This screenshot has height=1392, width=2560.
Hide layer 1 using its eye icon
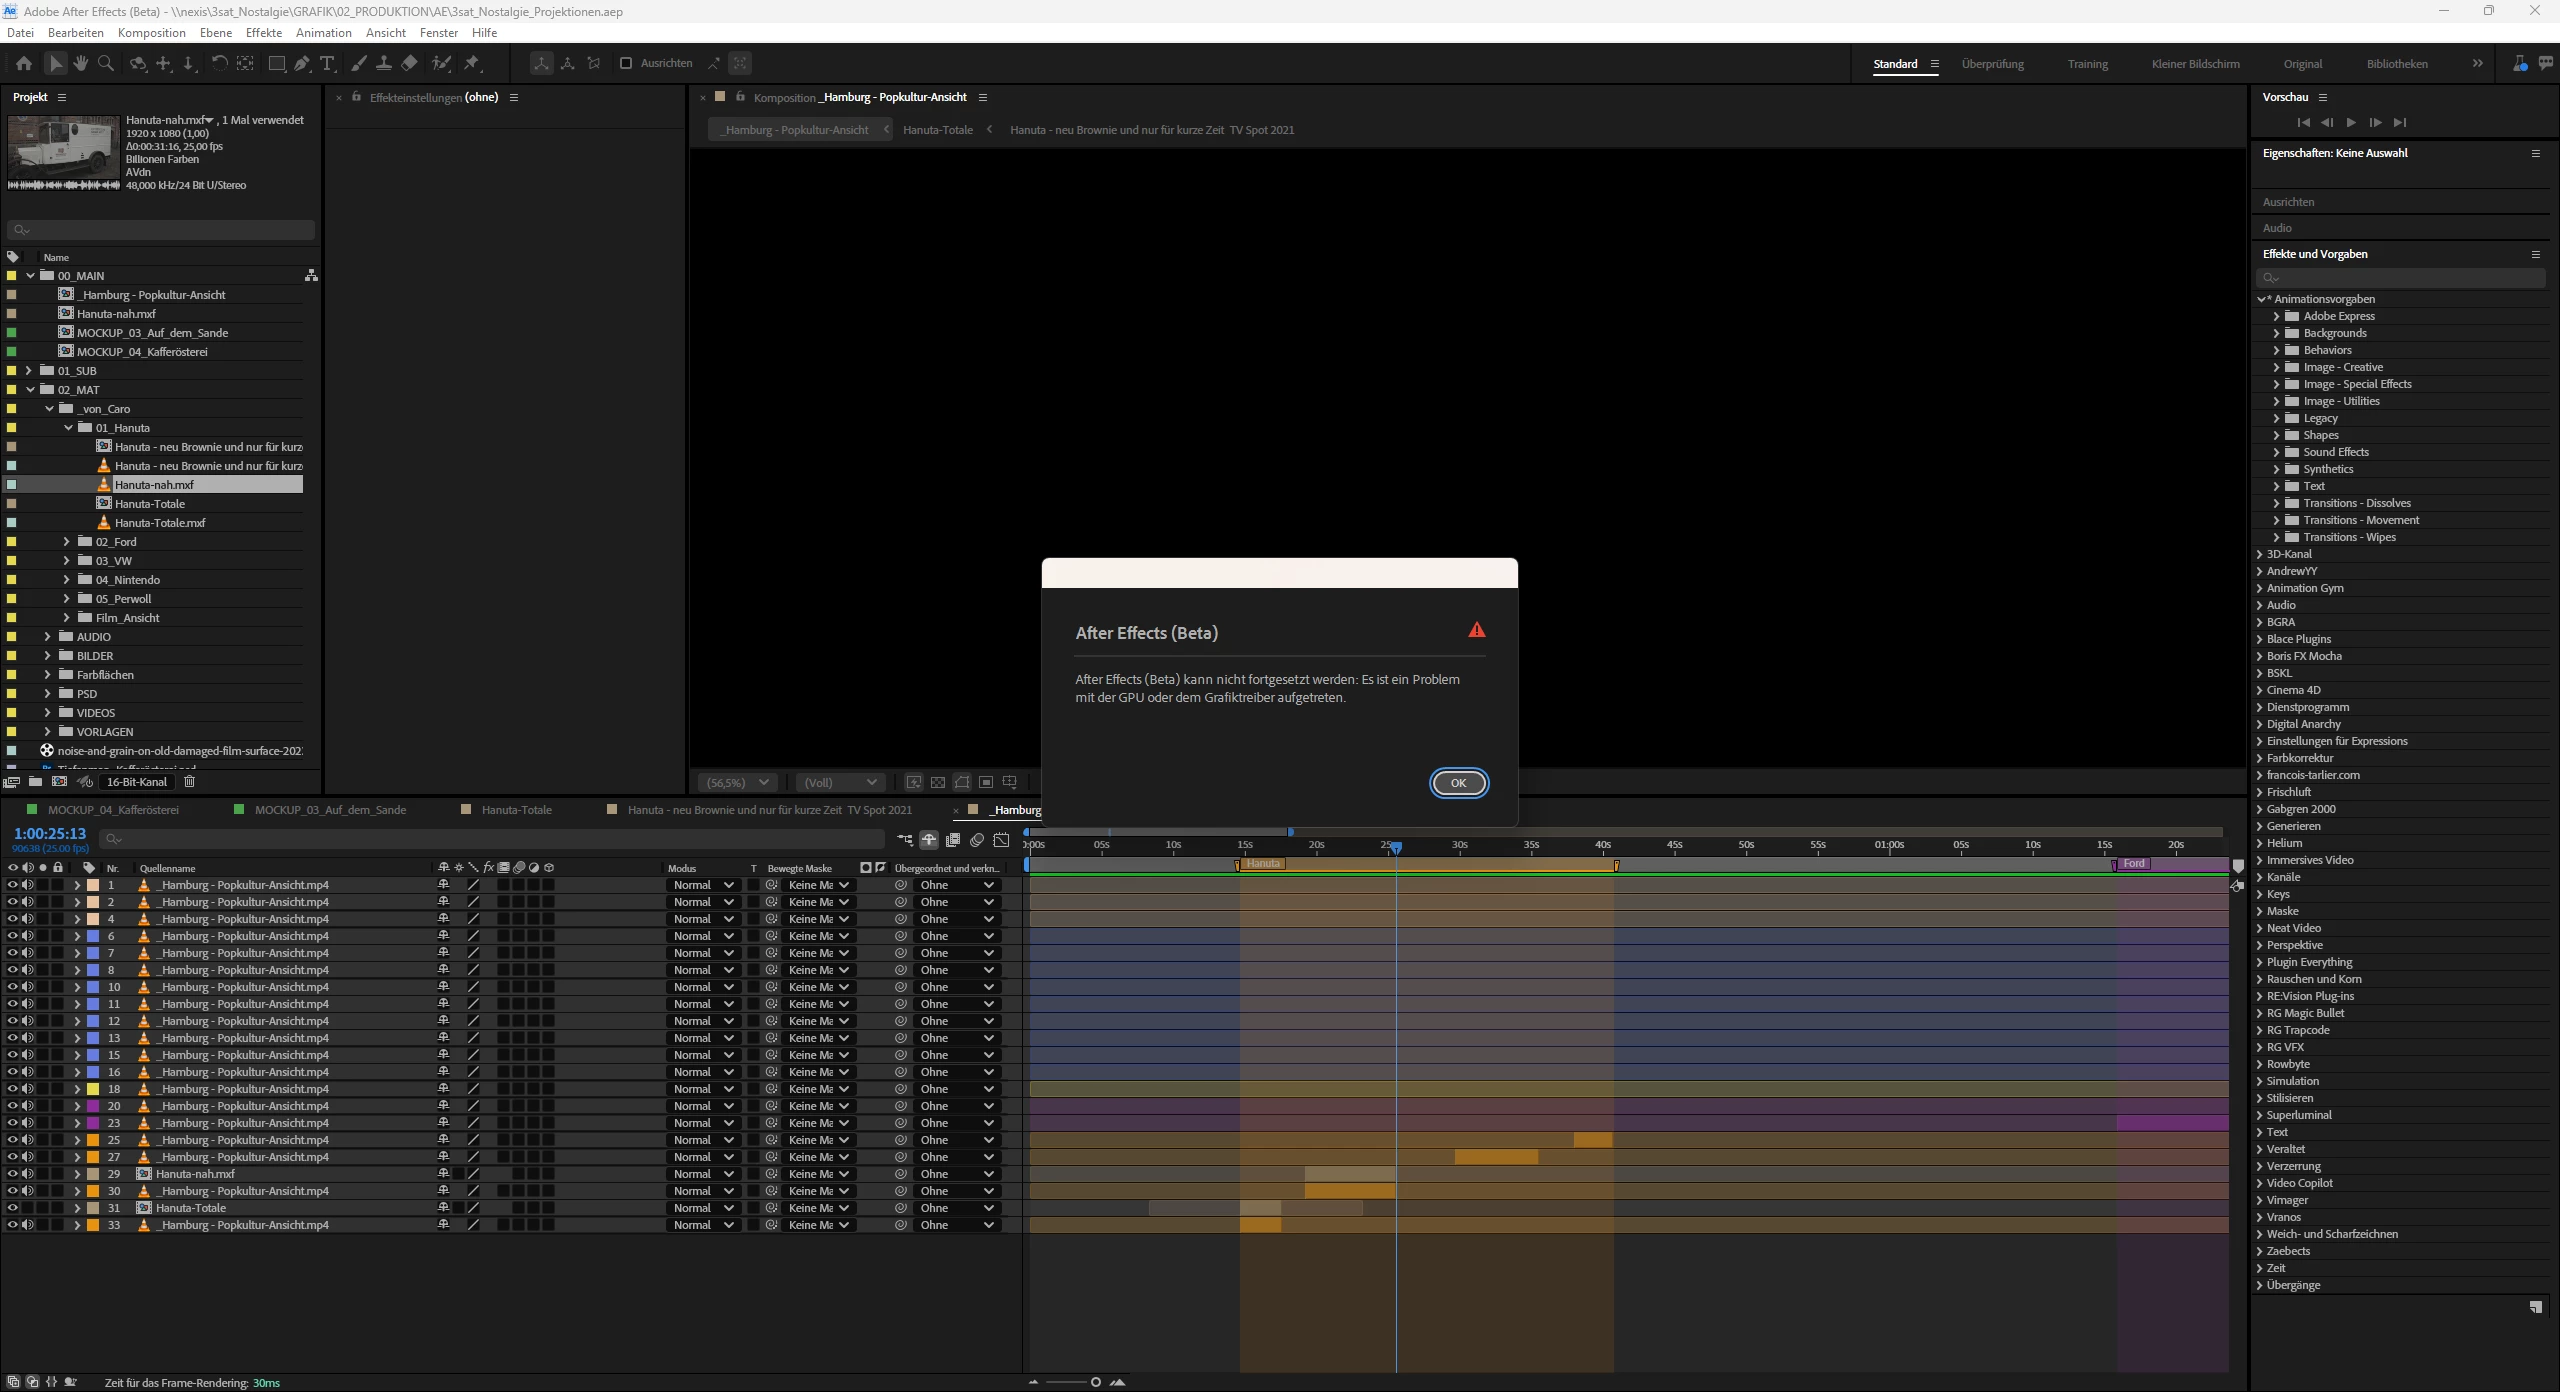click(12, 885)
